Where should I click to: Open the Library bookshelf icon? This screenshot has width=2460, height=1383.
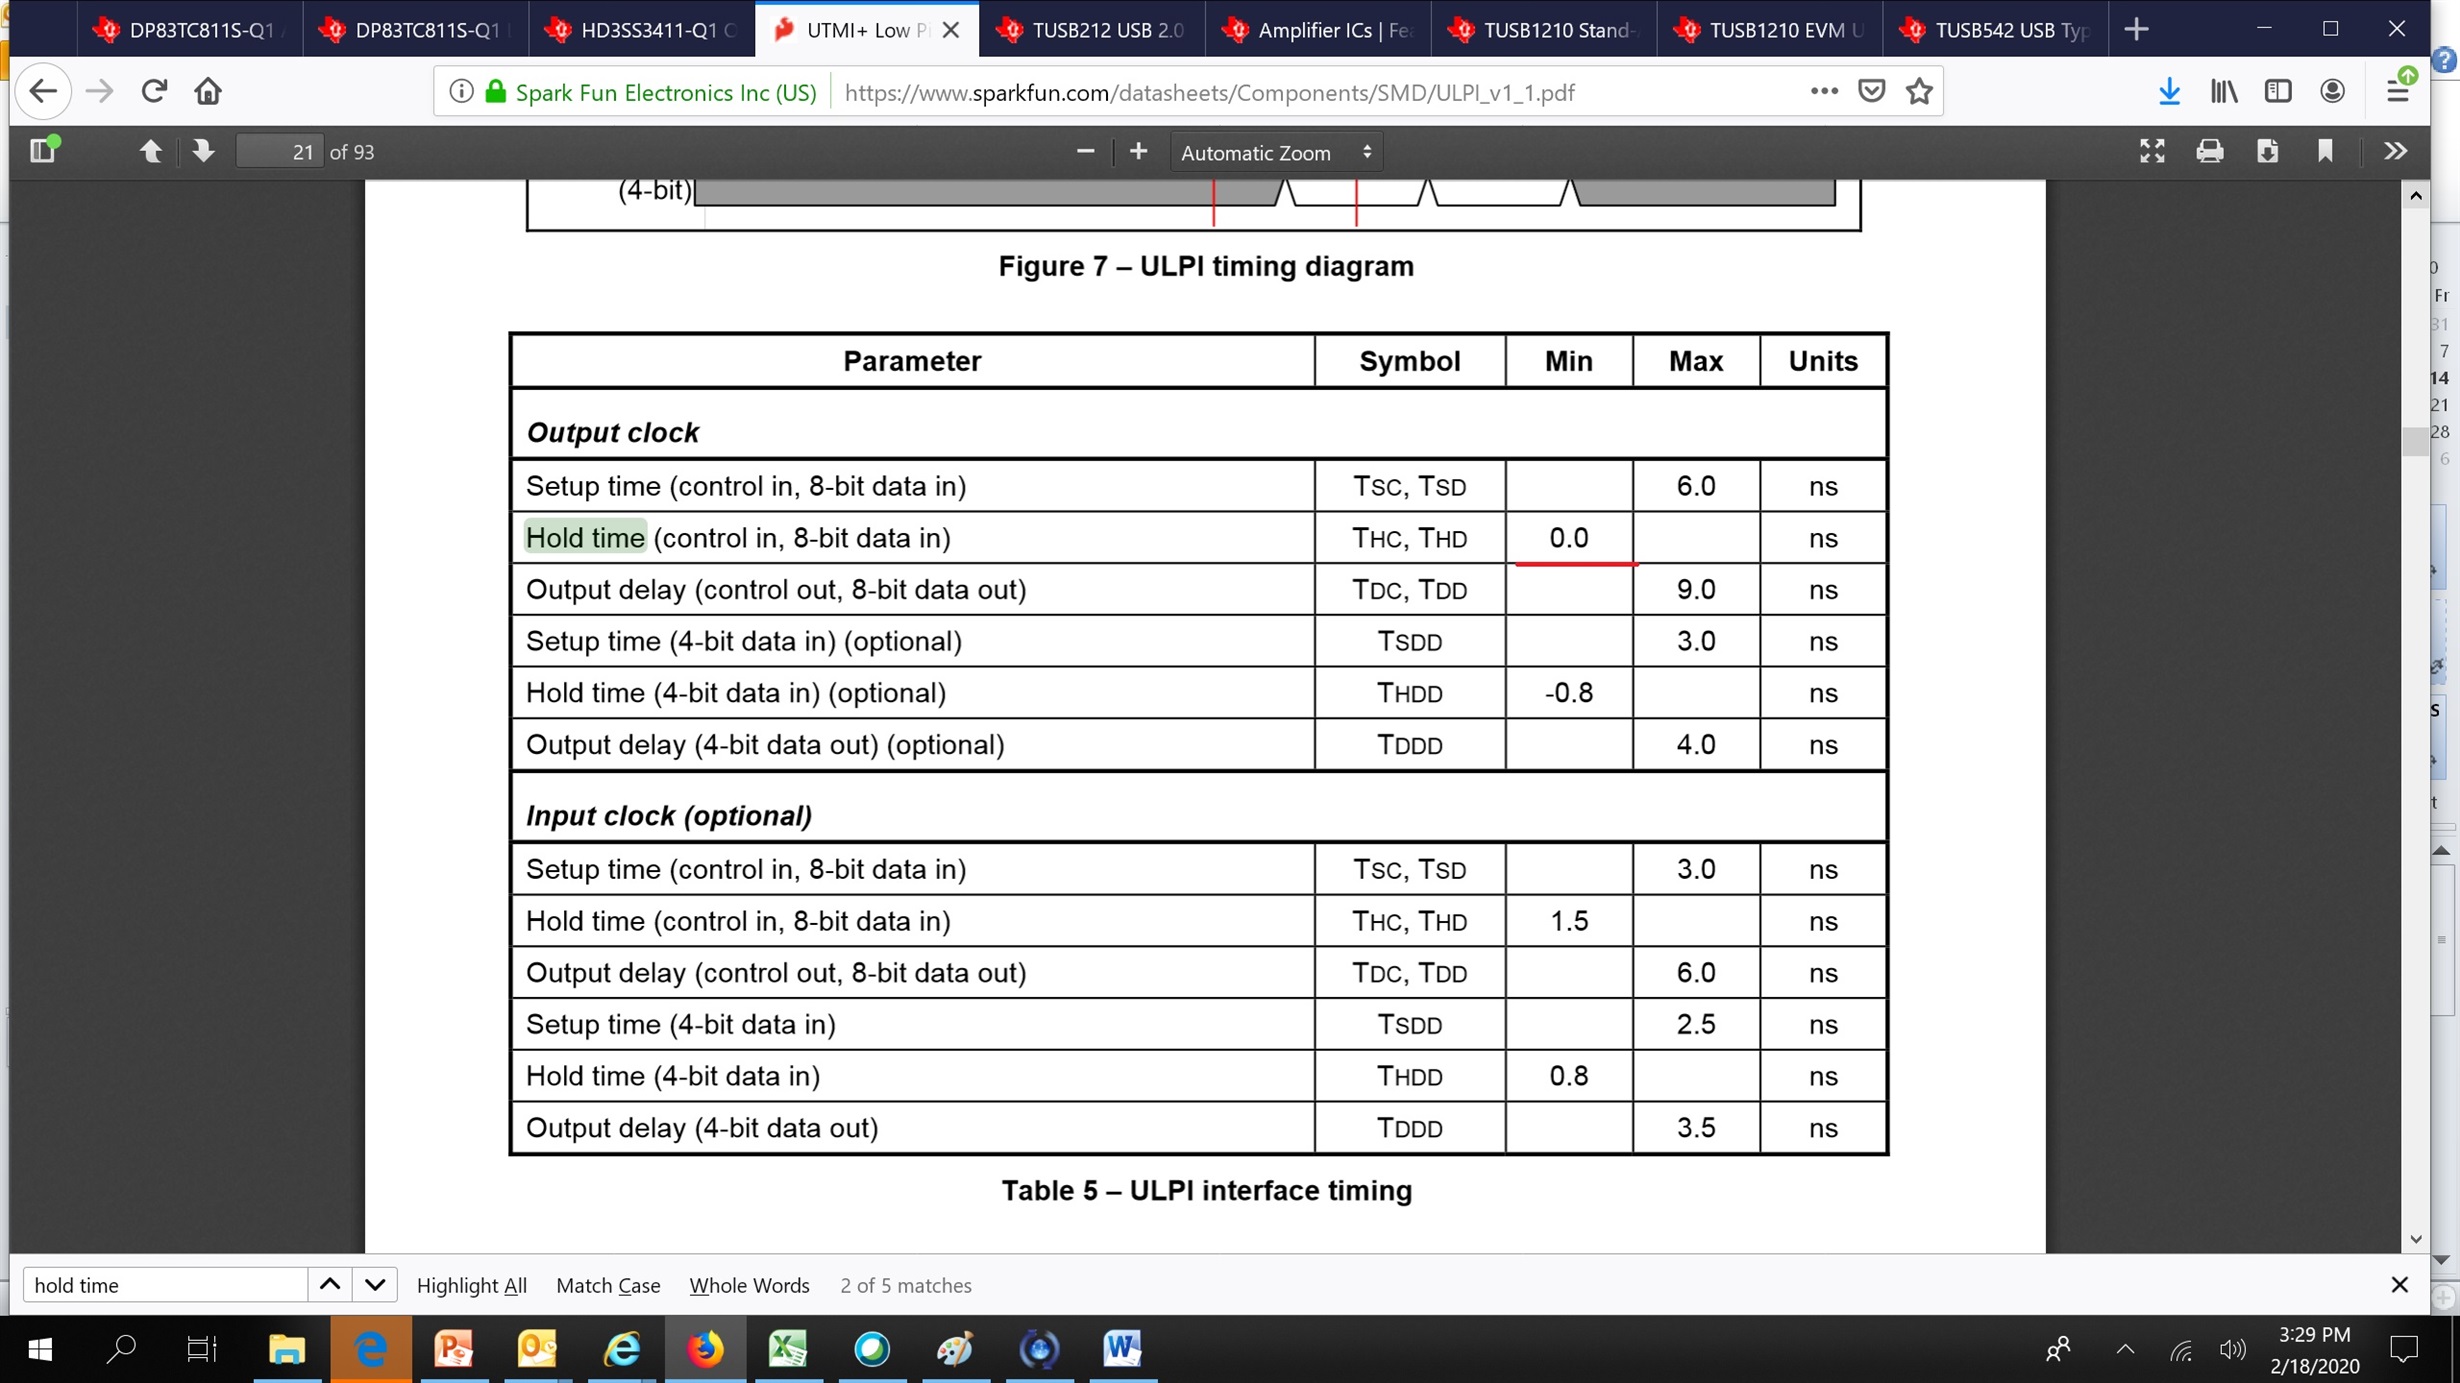point(2223,92)
